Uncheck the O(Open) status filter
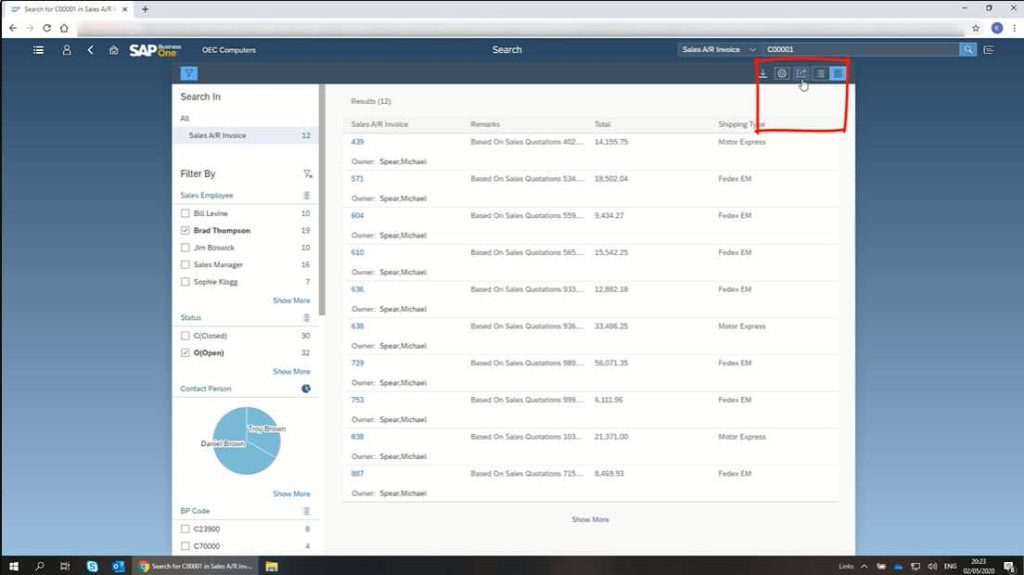Image resolution: width=1024 pixels, height=575 pixels. click(185, 352)
